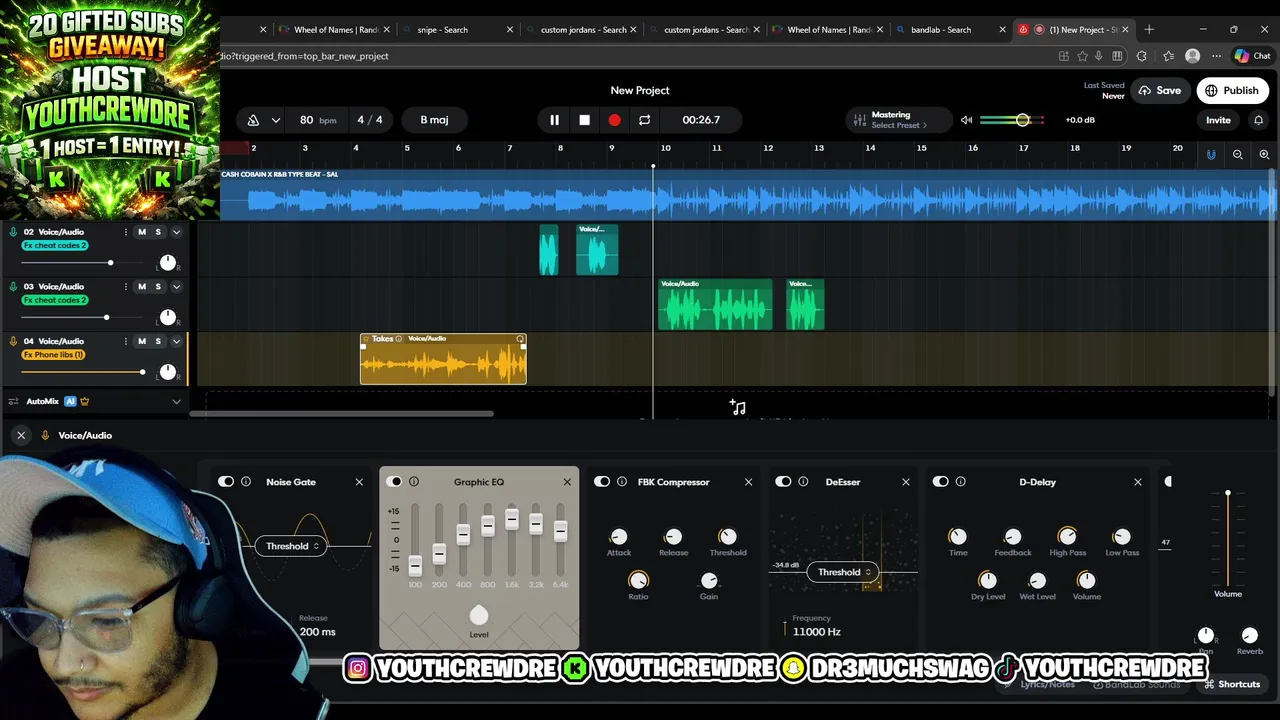The image size is (1280, 720).
Task: Open Shortcuts panel
Action: click(x=1232, y=684)
